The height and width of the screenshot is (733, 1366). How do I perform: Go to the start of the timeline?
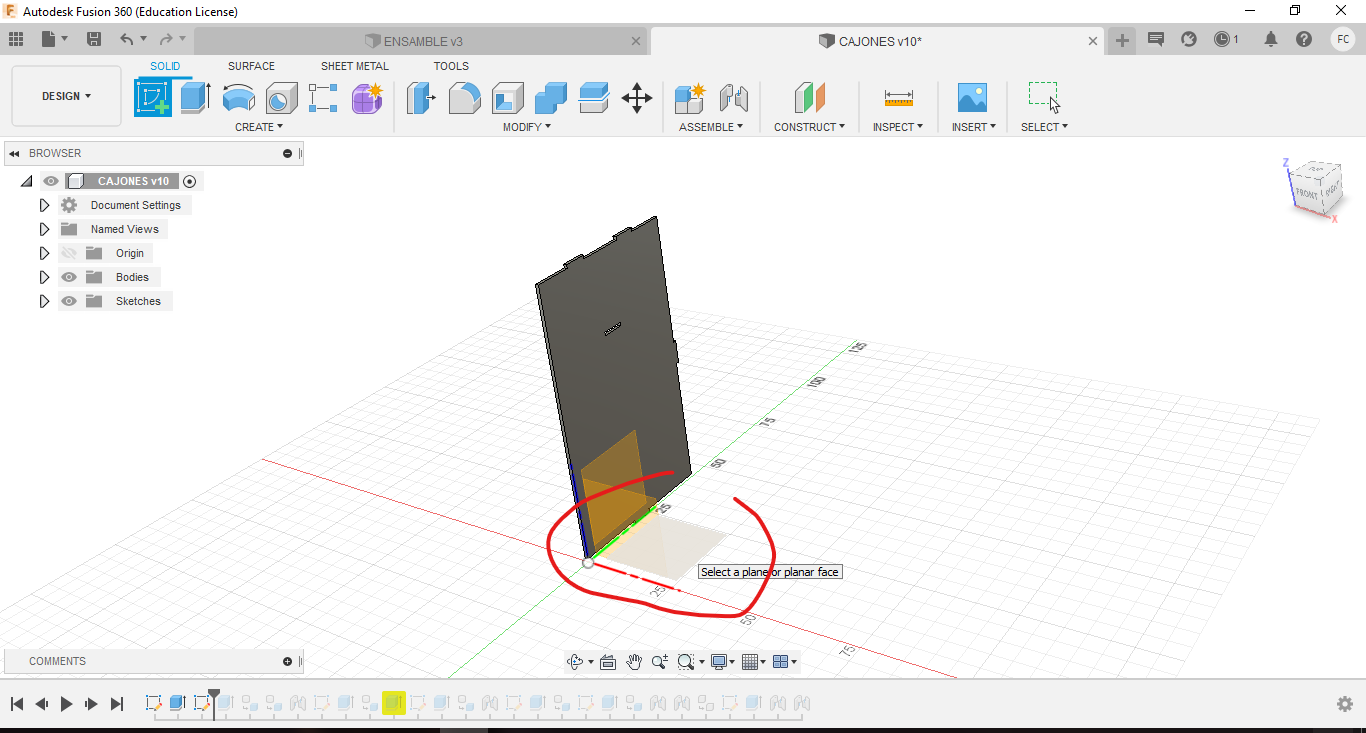click(x=17, y=704)
